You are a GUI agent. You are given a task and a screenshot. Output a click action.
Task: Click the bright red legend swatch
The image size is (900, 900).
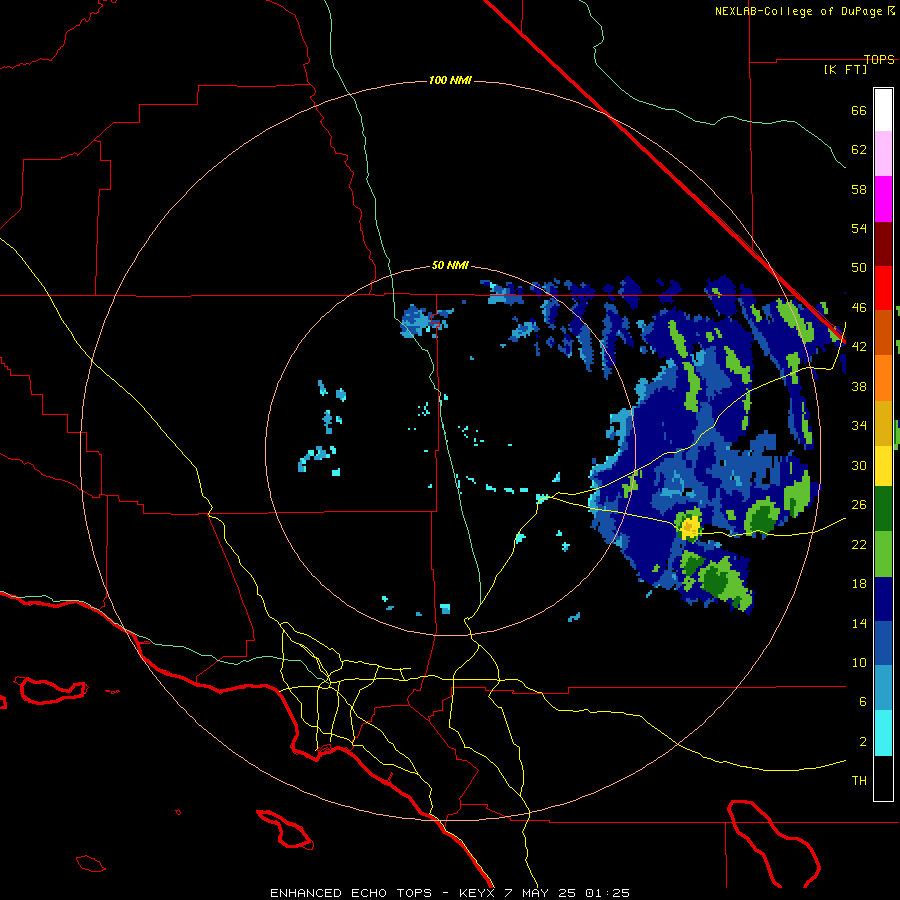[x=883, y=288]
